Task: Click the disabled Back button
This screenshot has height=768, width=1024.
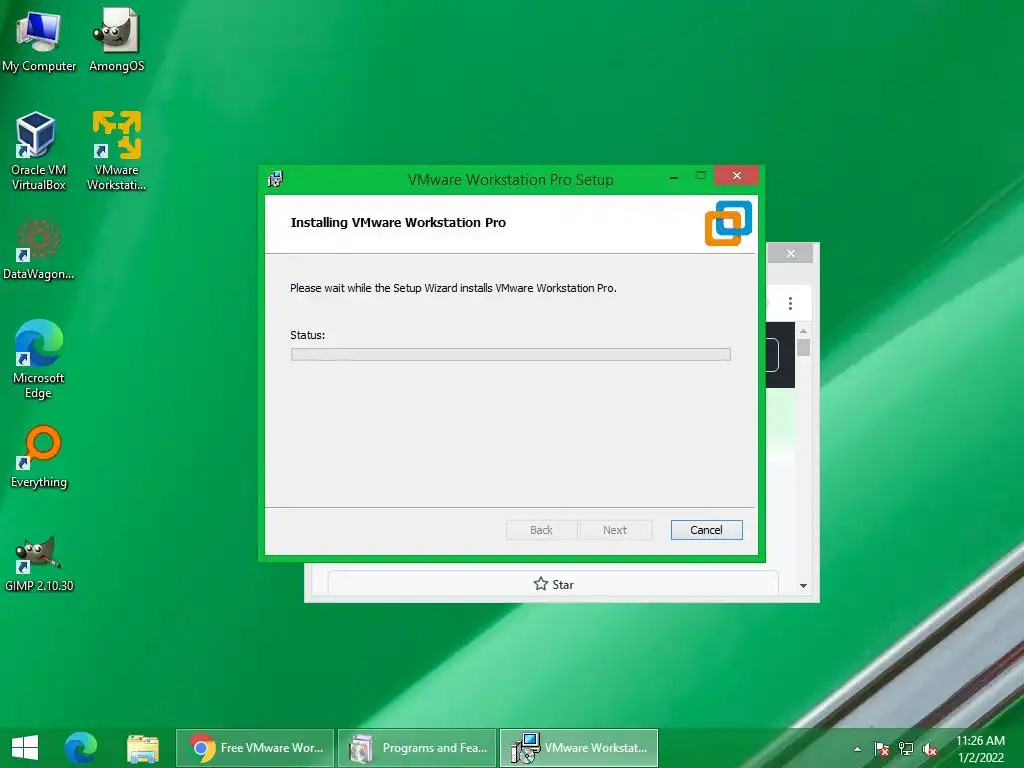Action: [541, 530]
